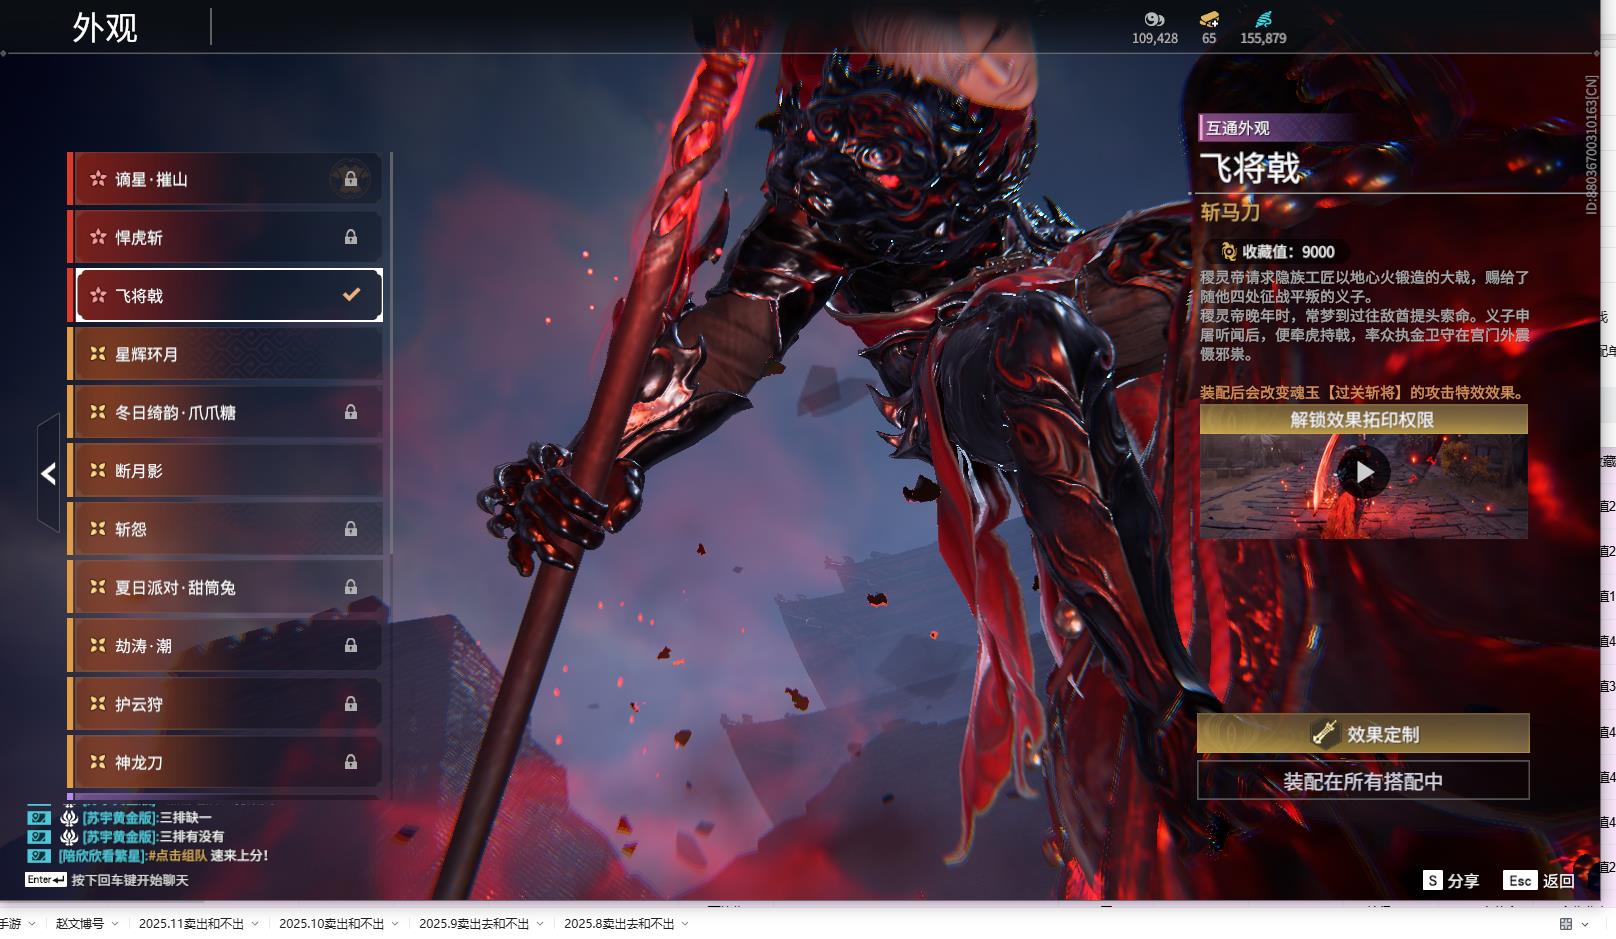Click the grid view icon in sheet bar
Screen dimensions: 1616x939
click(x=1566, y=924)
